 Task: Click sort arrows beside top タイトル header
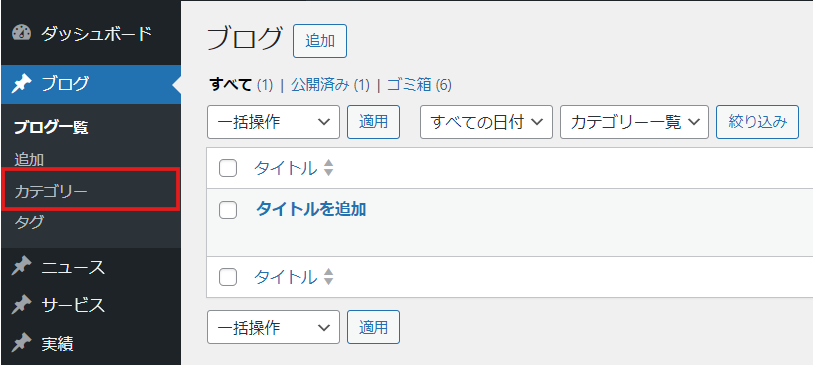pos(328,168)
